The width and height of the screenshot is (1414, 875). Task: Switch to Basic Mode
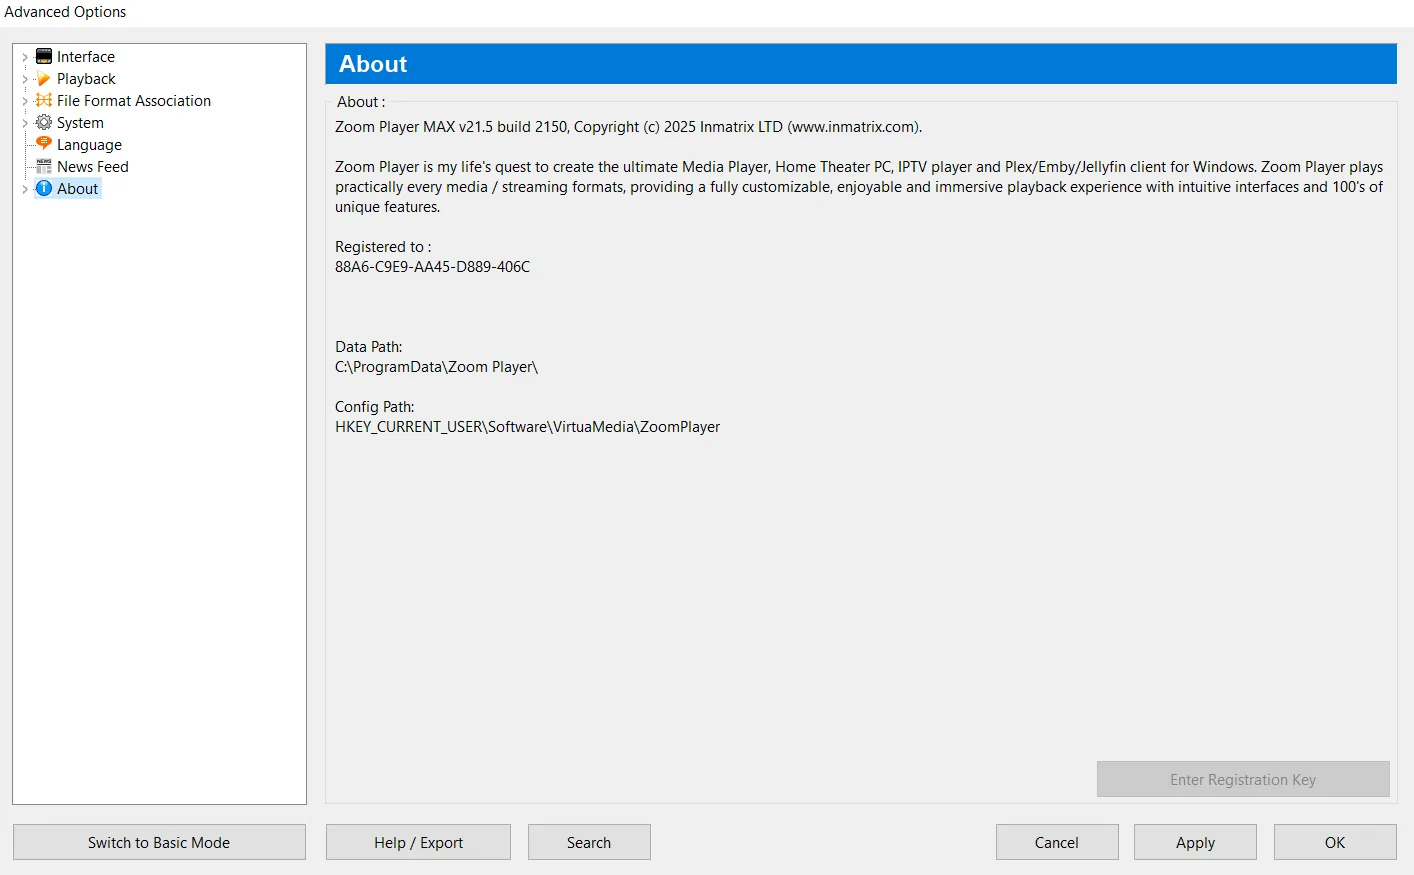pos(159,842)
